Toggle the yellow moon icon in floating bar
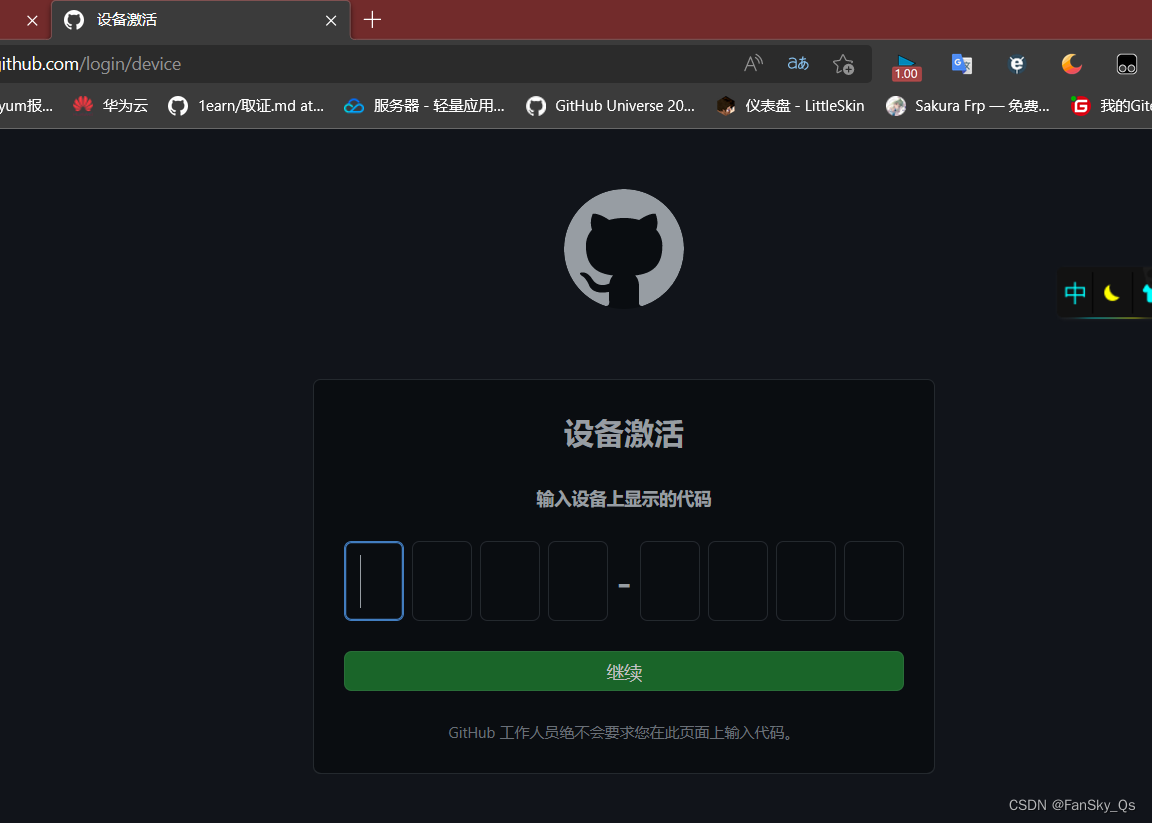This screenshot has width=1152, height=823. 1112,294
